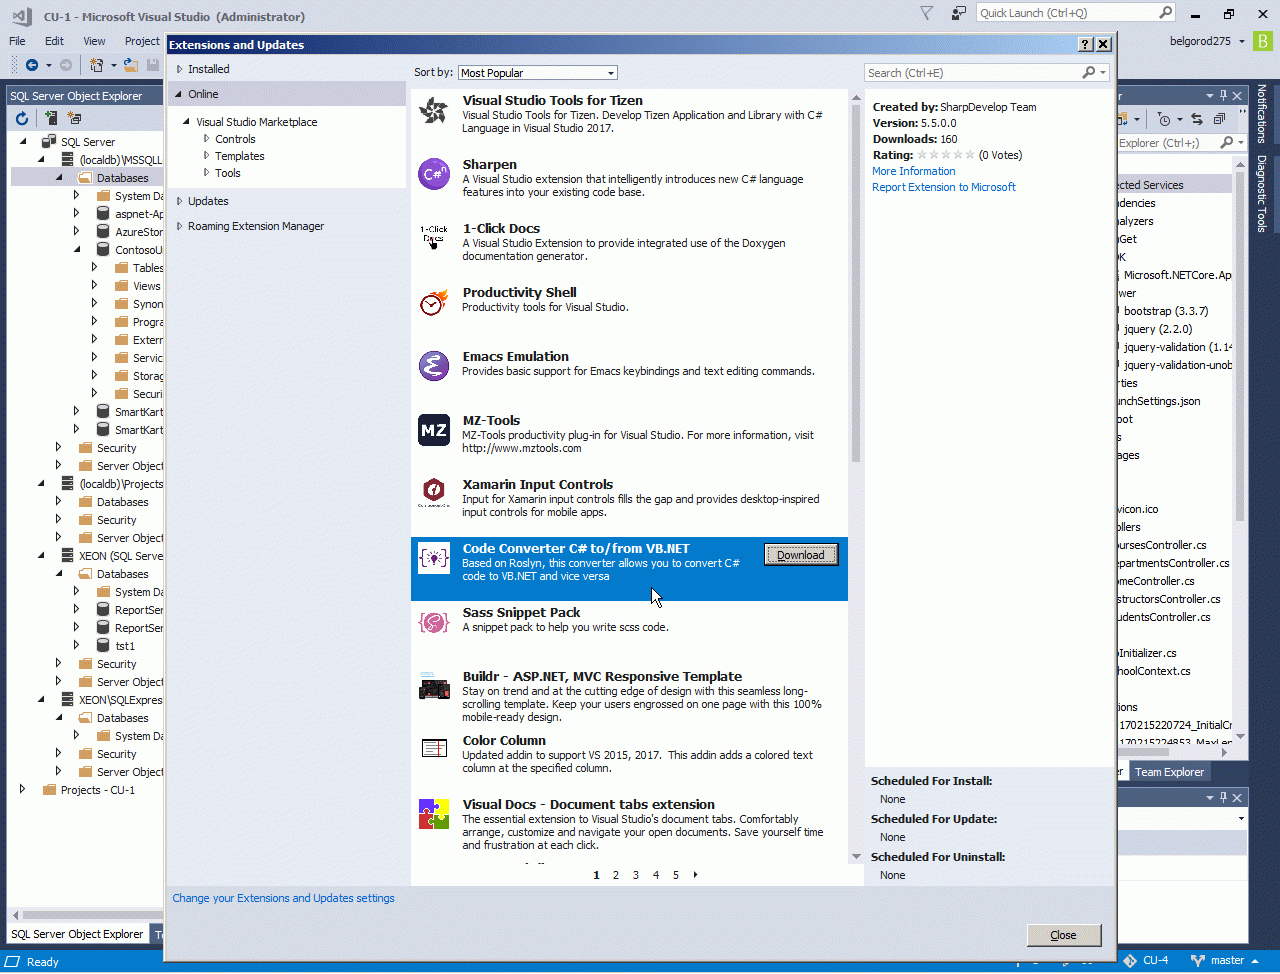Click the Productivity Shell extension icon
Image resolution: width=1280 pixels, height=974 pixels.
434,302
